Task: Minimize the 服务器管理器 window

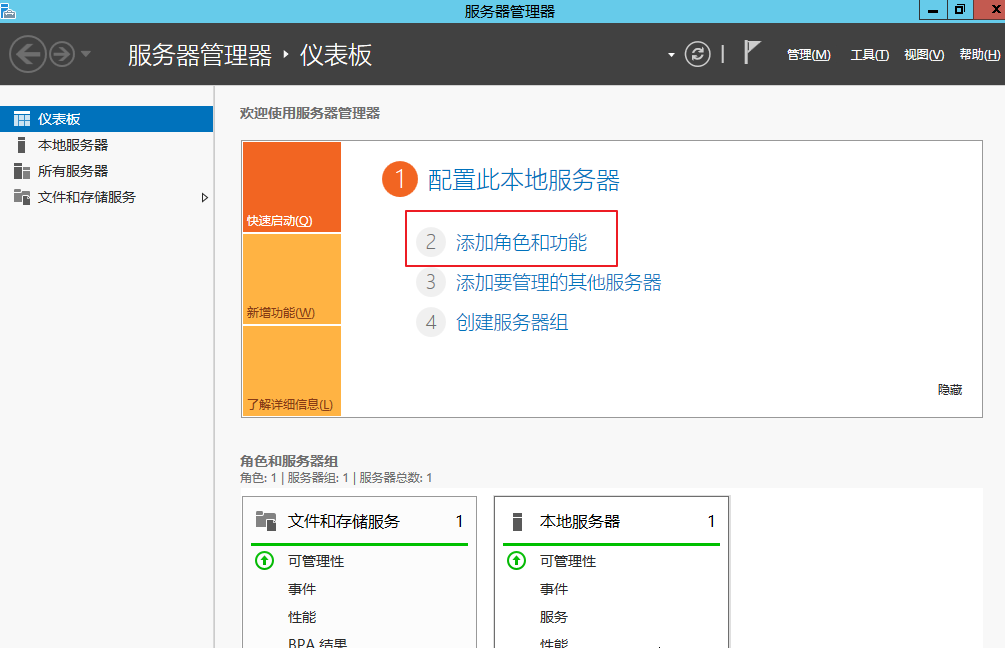Action: [933, 10]
